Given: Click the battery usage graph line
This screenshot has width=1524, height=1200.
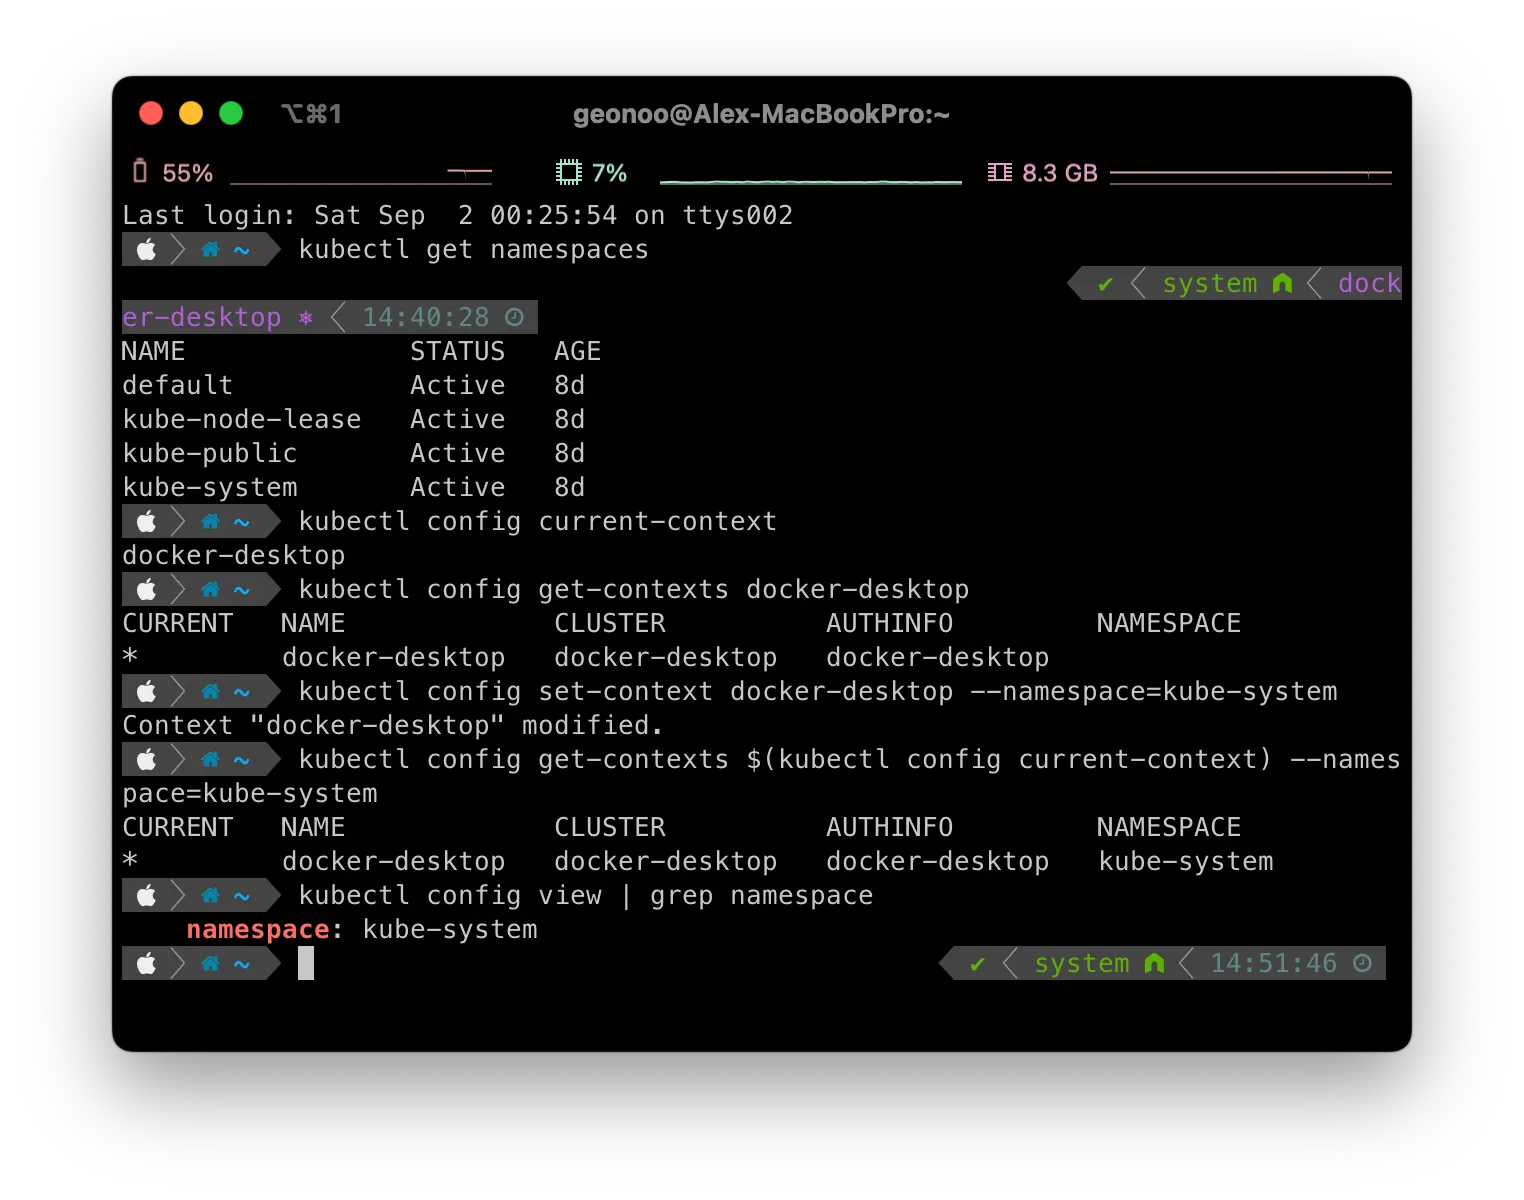Looking at the screenshot, I should coord(361,178).
